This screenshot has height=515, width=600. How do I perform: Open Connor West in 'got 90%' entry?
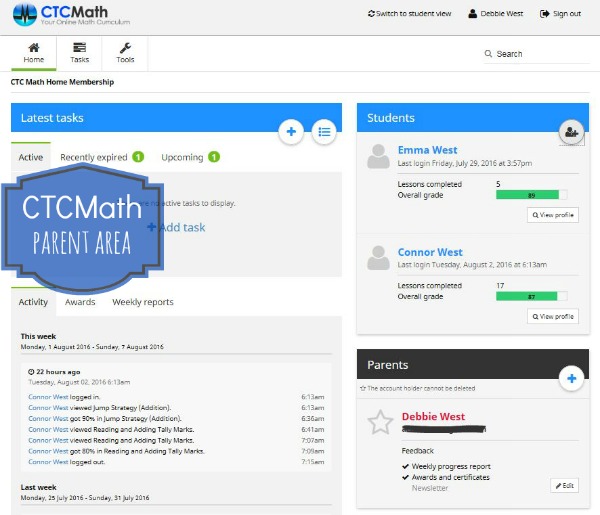pos(48,419)
